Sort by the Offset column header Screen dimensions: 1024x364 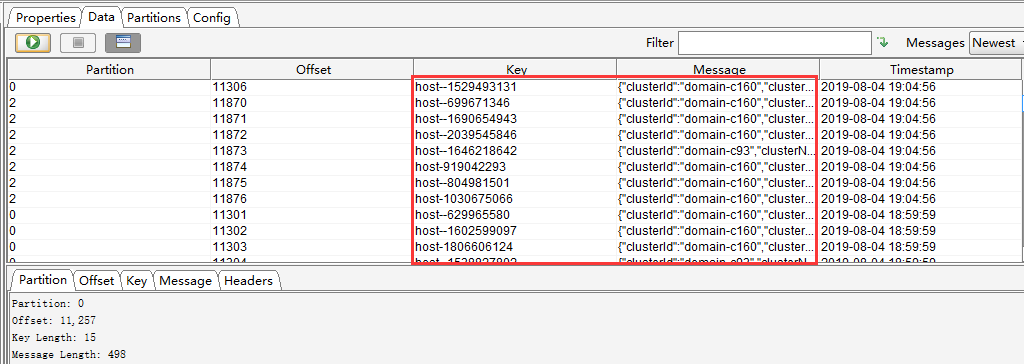[x=313, y=69]
